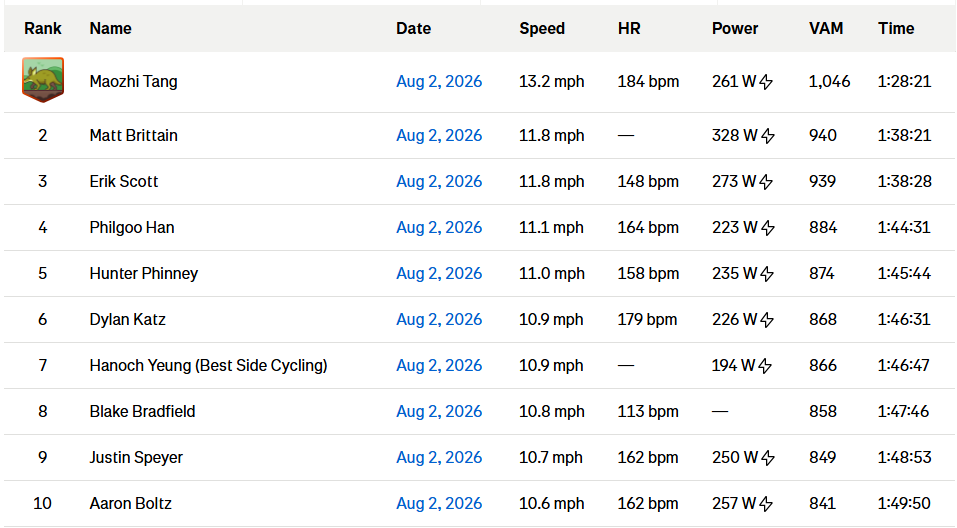Click power meter icon beside 261 W
957x528 pixels.
pos(767,82)
